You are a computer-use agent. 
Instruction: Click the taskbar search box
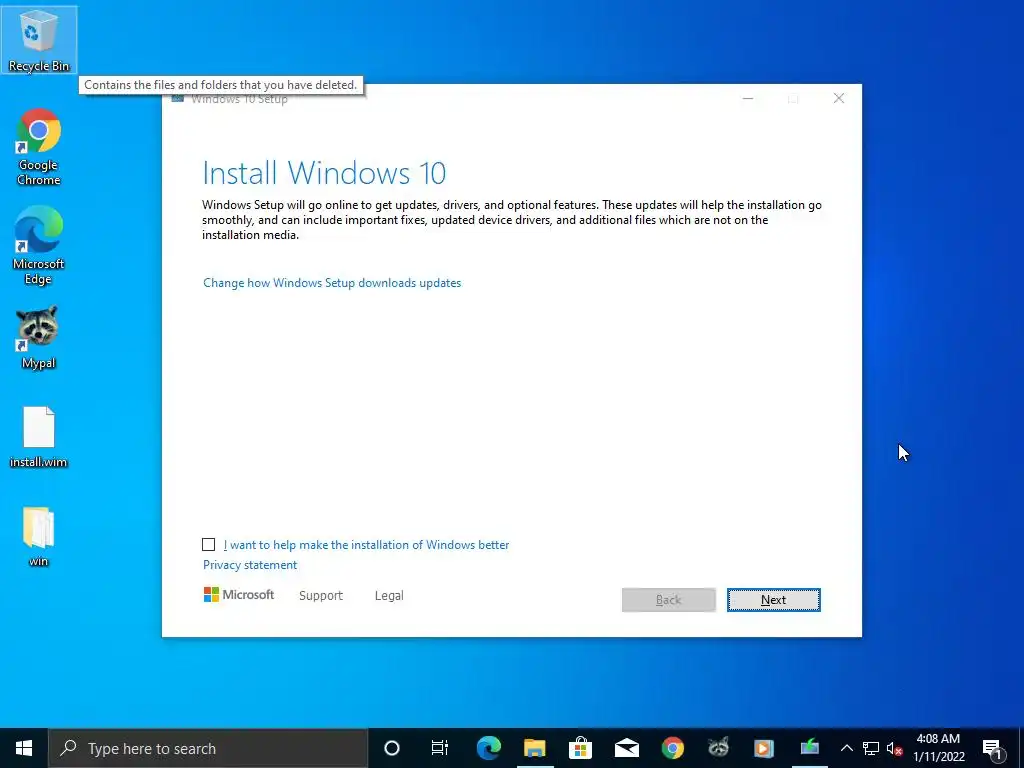pos(208,748)
